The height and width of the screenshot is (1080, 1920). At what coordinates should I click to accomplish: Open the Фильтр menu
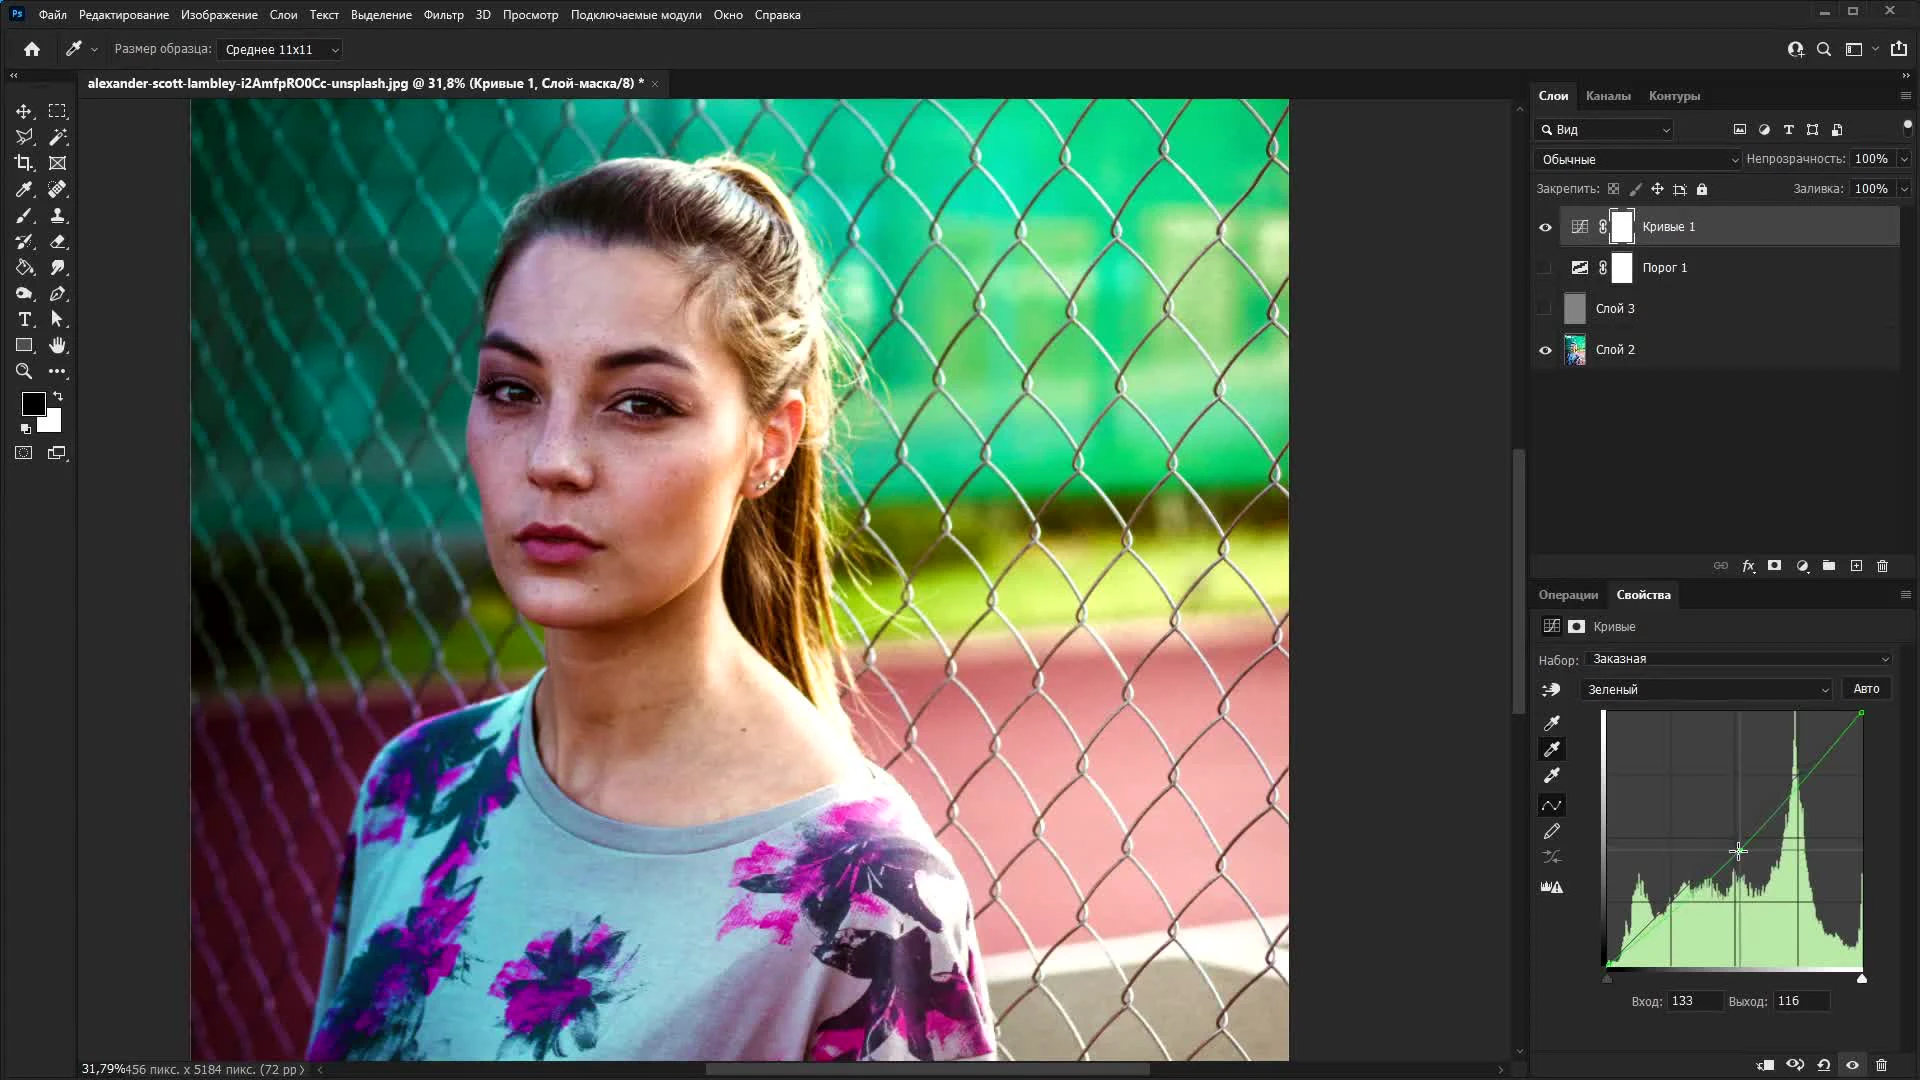[443, 15]
